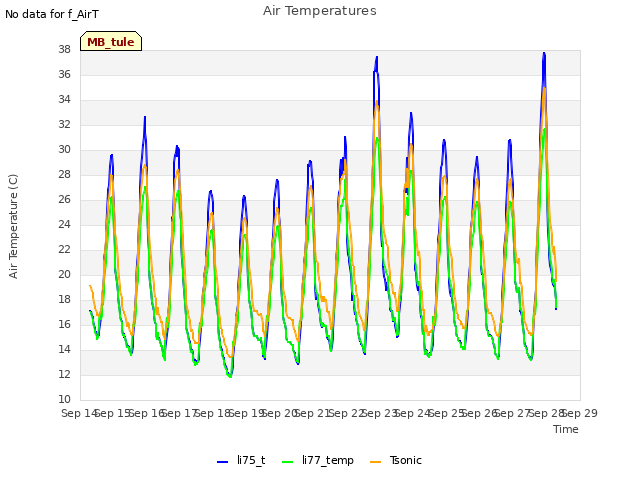The image size is (640, 480).
Task: Select the li75_t legend label
Action: (251, 460)
